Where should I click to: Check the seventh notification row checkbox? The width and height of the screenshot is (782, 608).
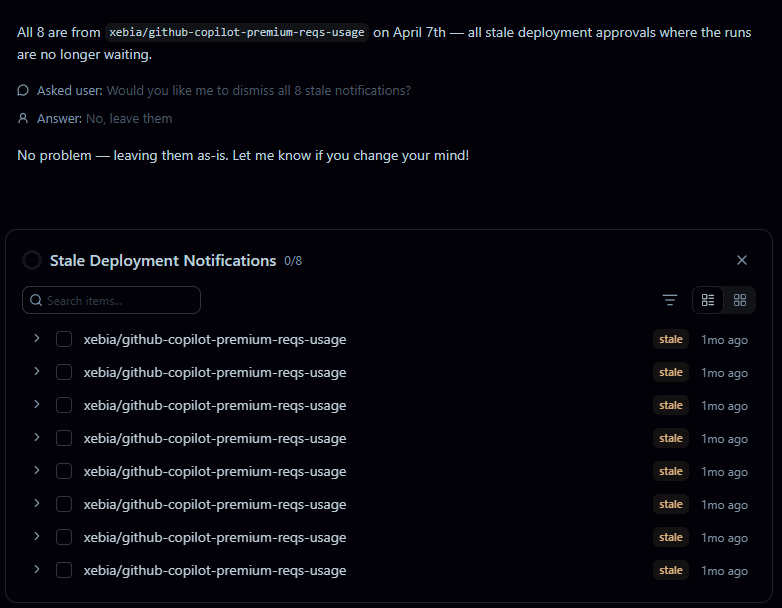[x=64, y=537]
